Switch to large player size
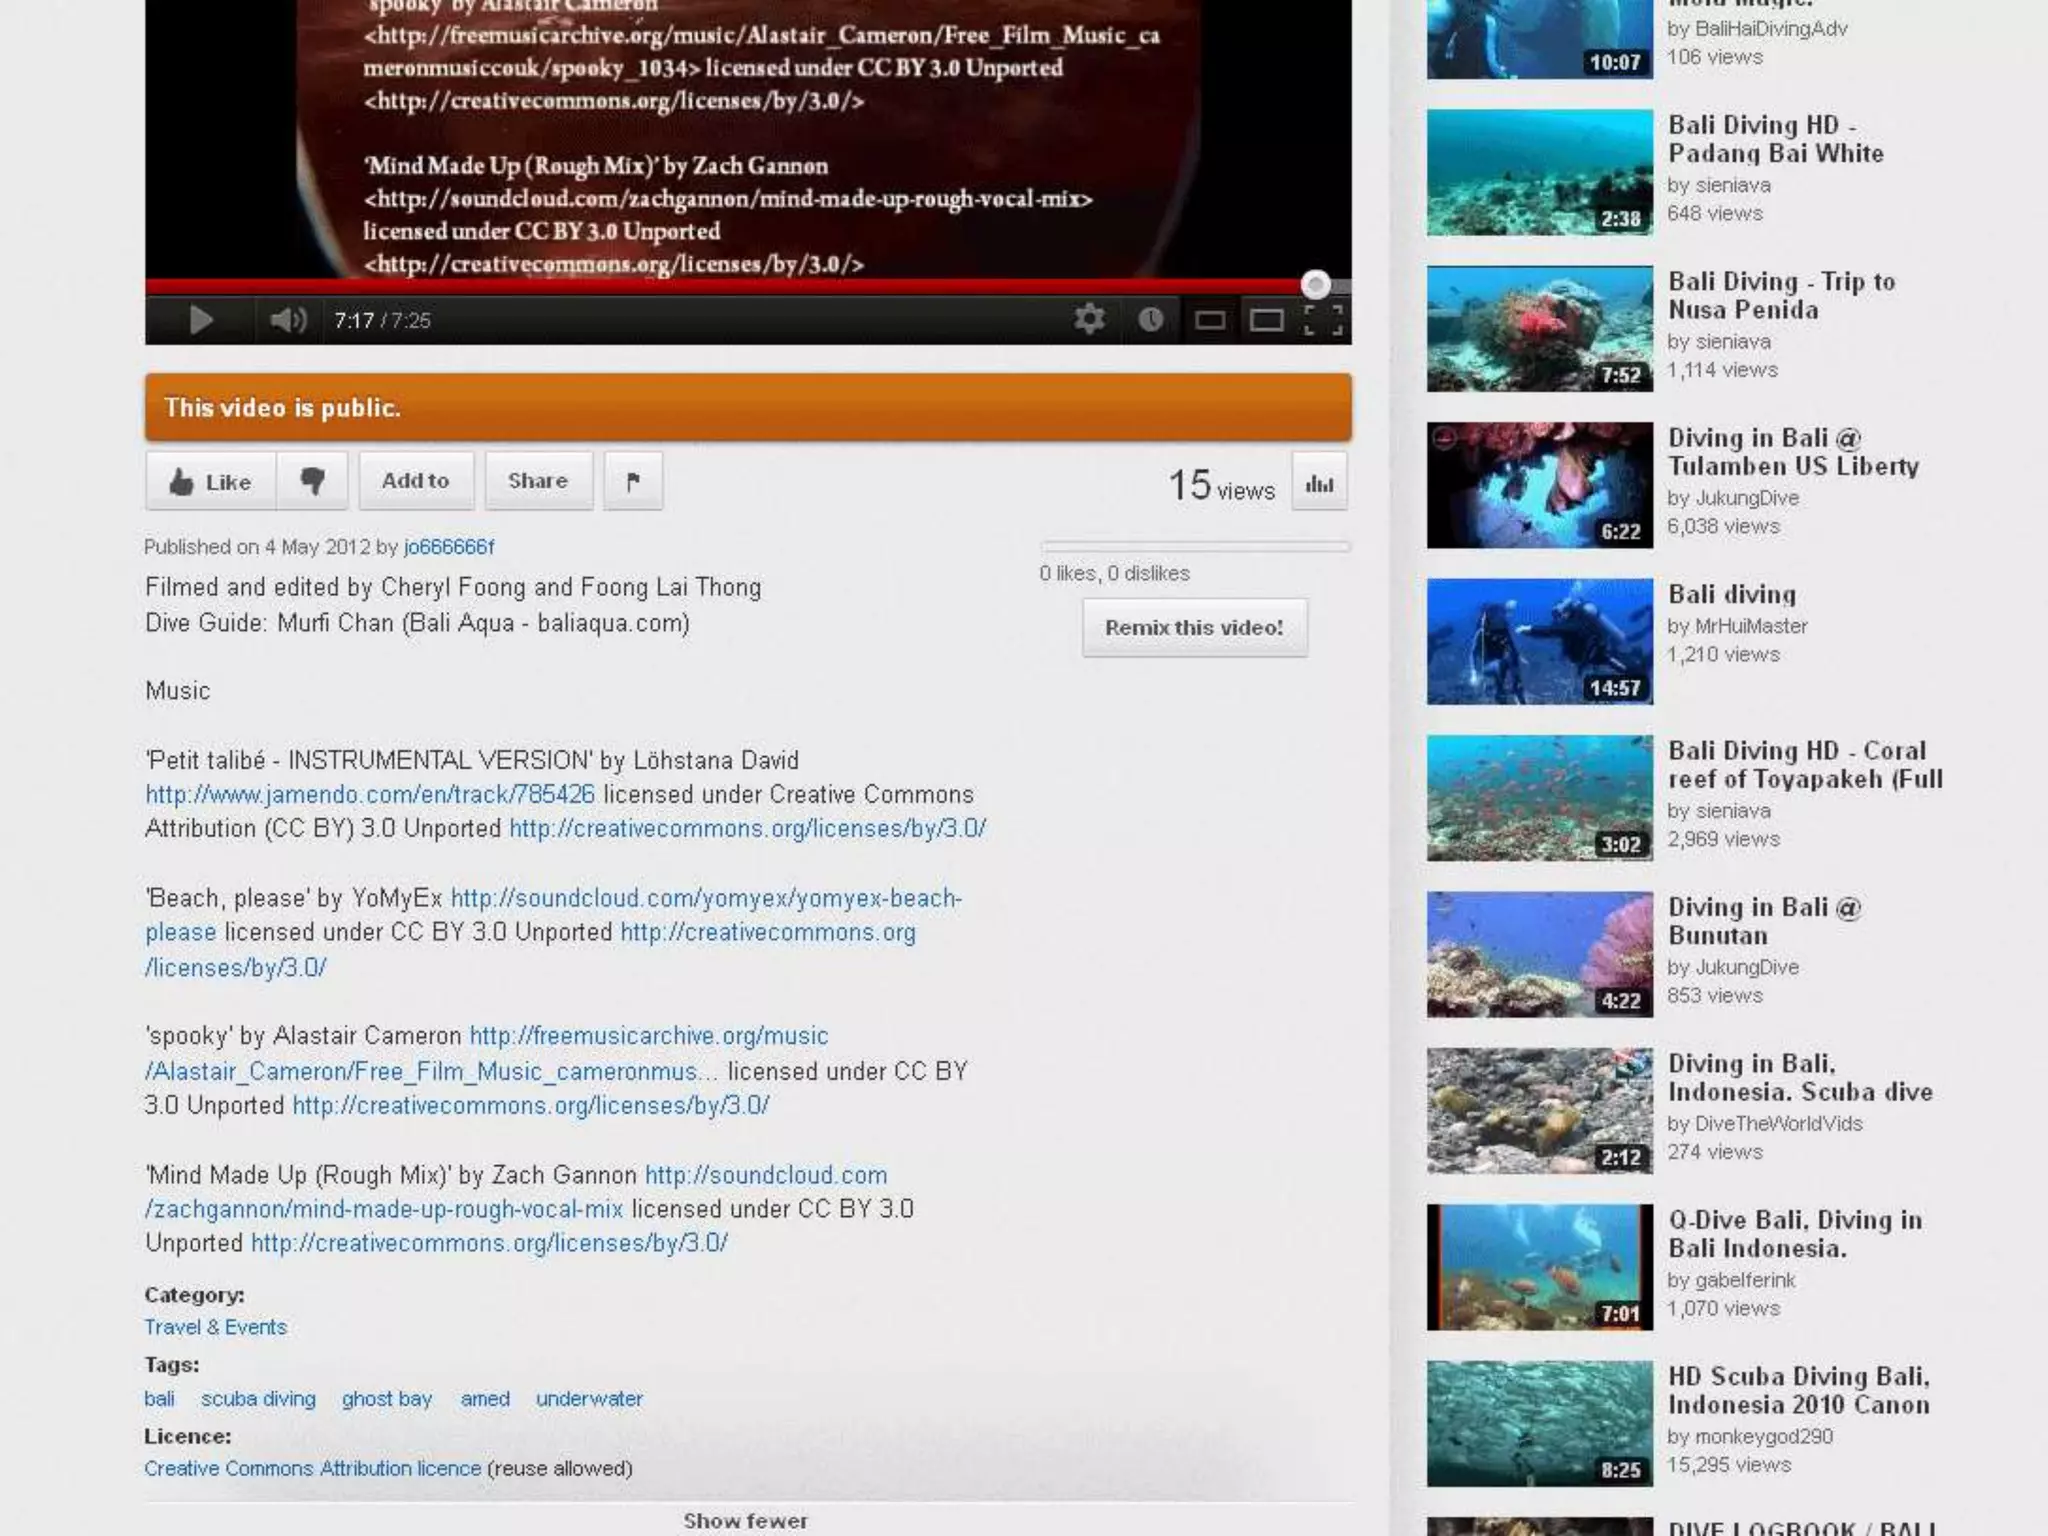Image resolution: width=2048 pixels, height=1536 pixels. (1266, 320)
